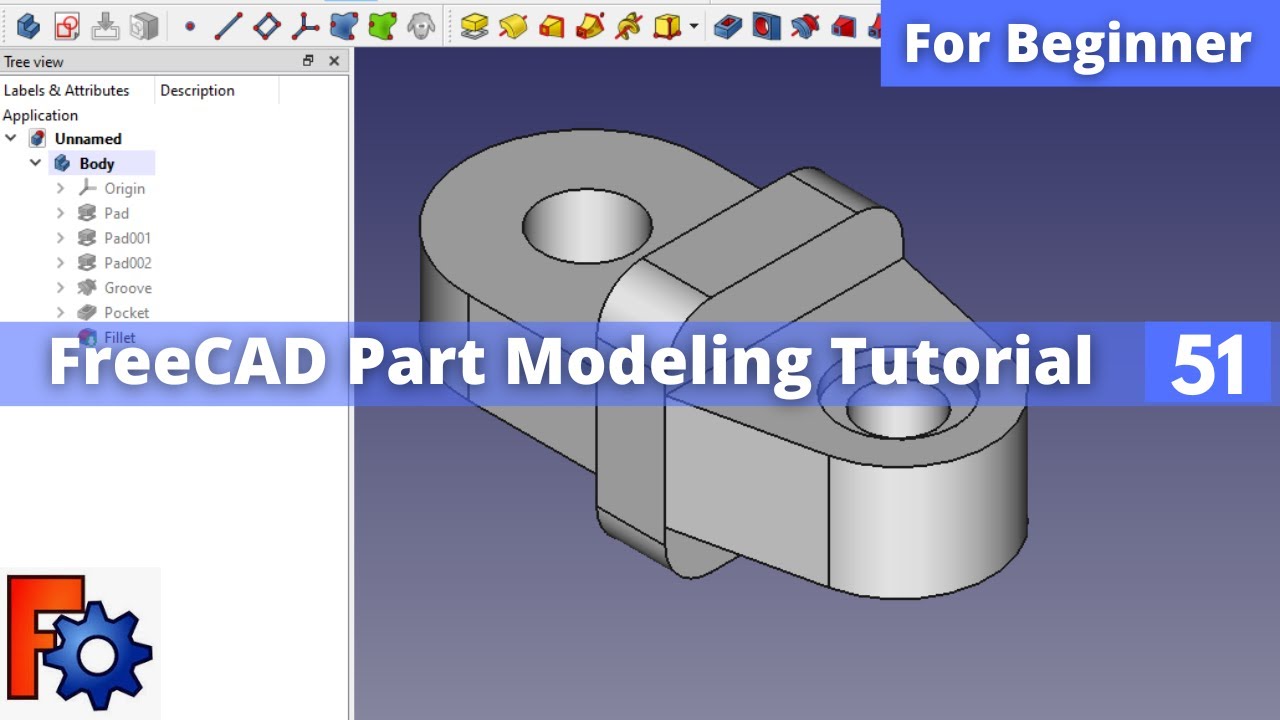Viewport: 1280px width, 720px height.
Task: Collapse the Body node
Action: (x=35, y=163)
